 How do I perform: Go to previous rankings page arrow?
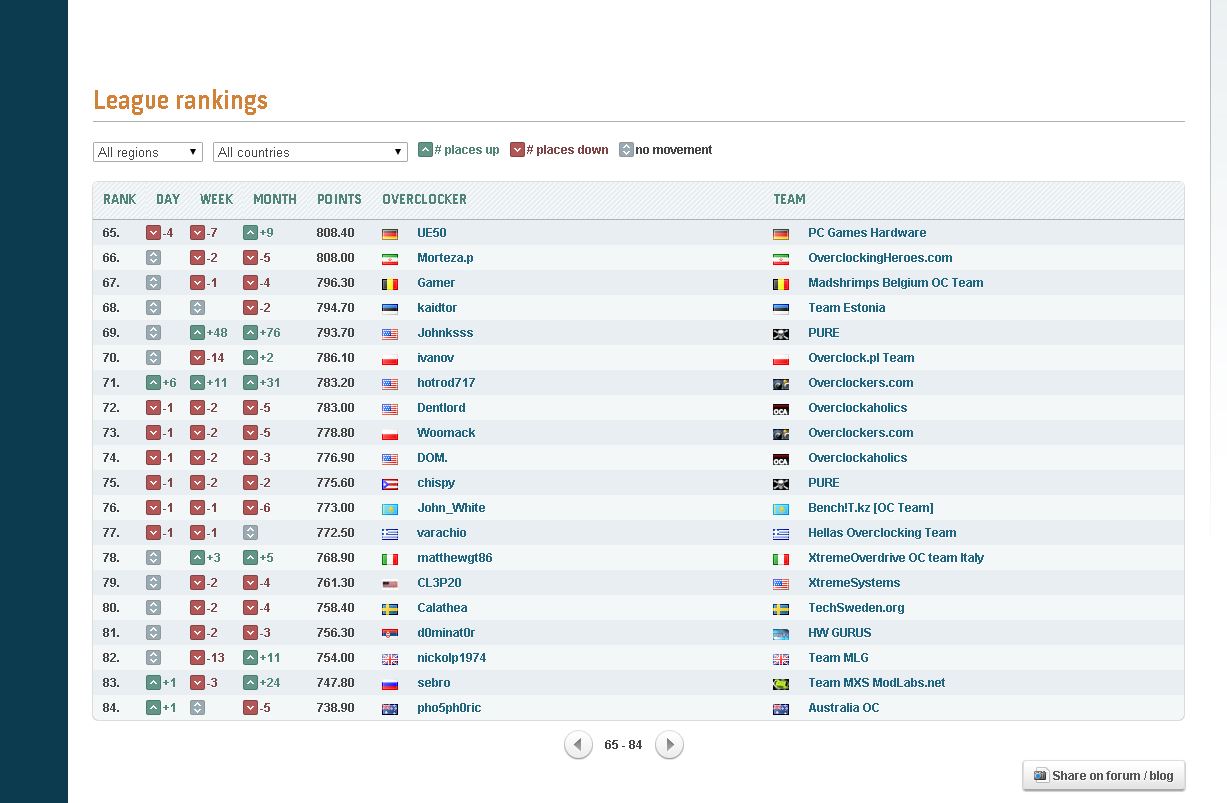tap(578, 745)
